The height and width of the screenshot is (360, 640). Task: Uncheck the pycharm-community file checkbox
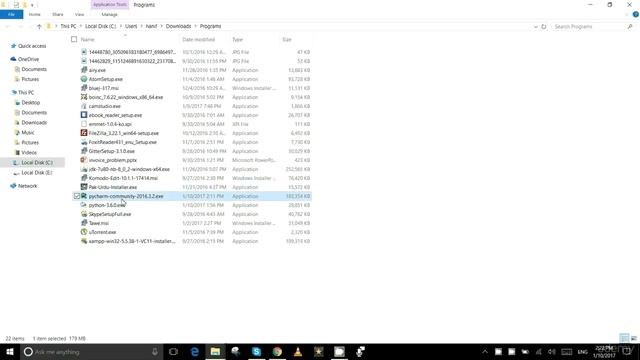click(x=77, y=196)
